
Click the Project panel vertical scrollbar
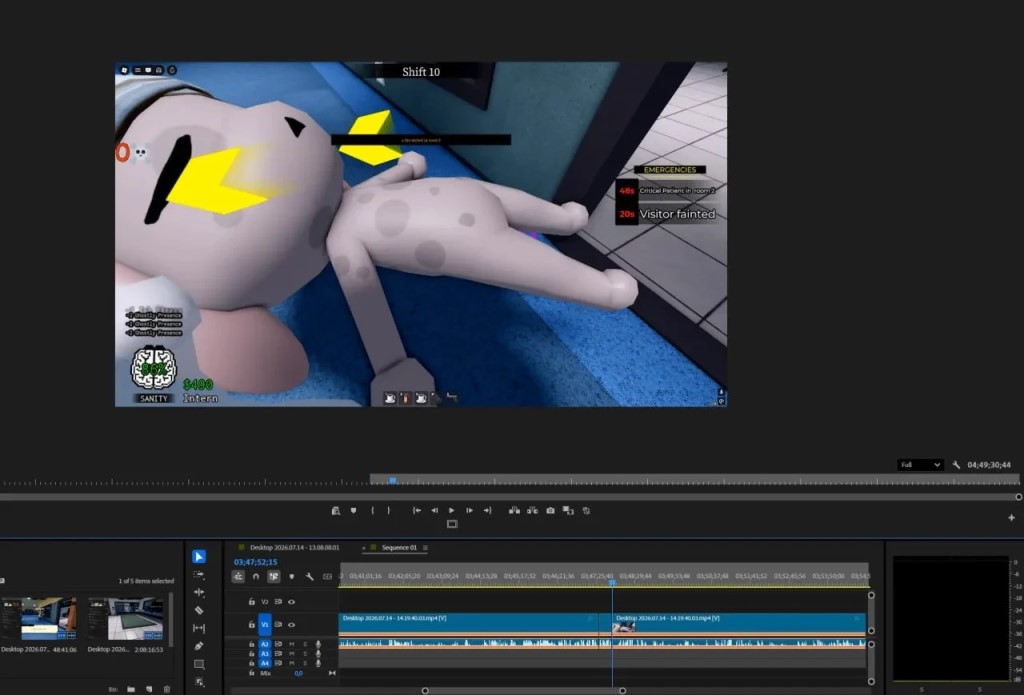(x=171, y=620)
